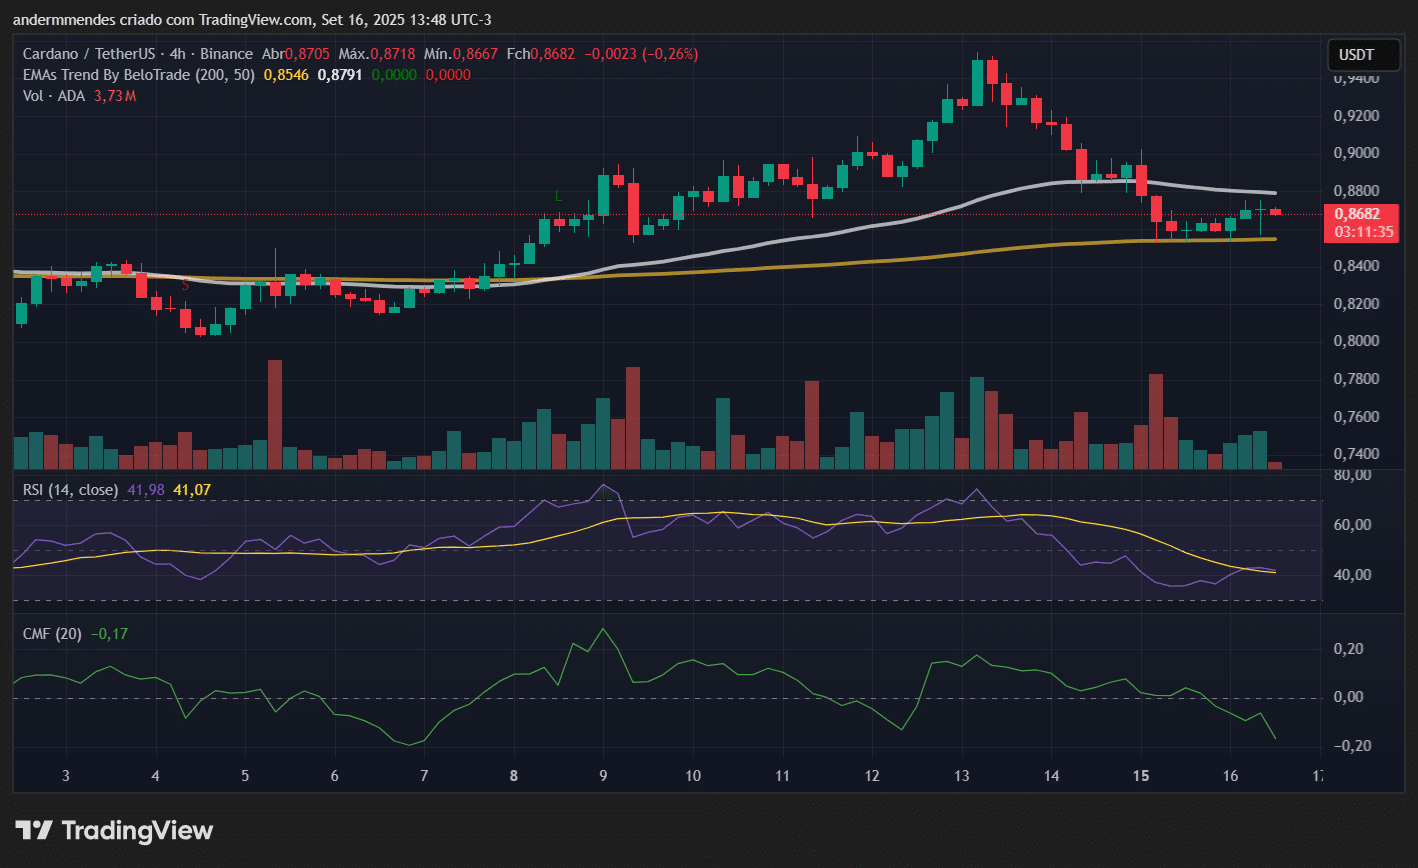Screen dimensions: 1418x868
Task: Select the EMAs Trend By BeloTrade legend
Action: pyautogui.click(x=138, y=74)
